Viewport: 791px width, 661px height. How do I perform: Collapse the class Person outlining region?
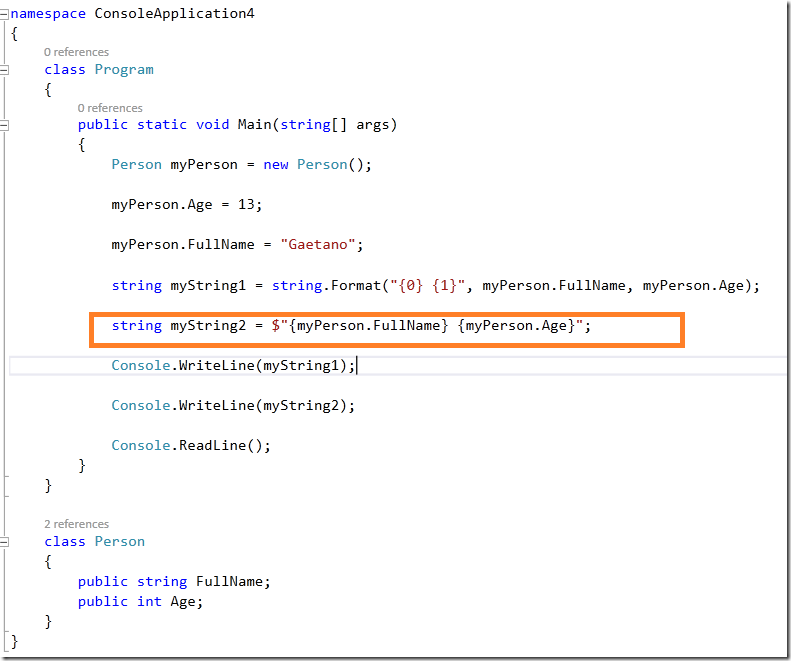point(5,541)
